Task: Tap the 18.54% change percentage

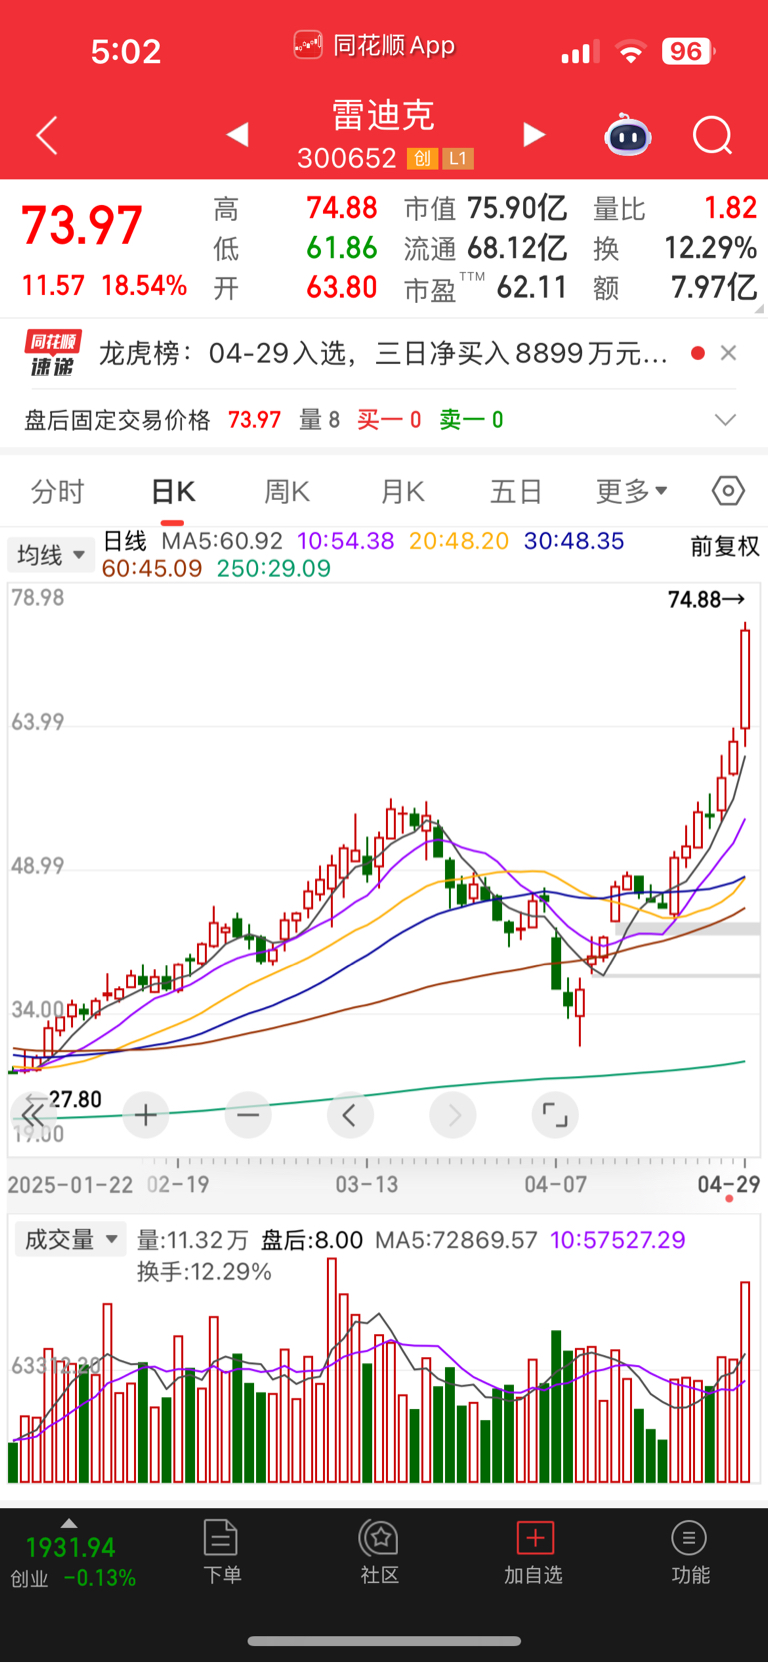Action: 144,286
